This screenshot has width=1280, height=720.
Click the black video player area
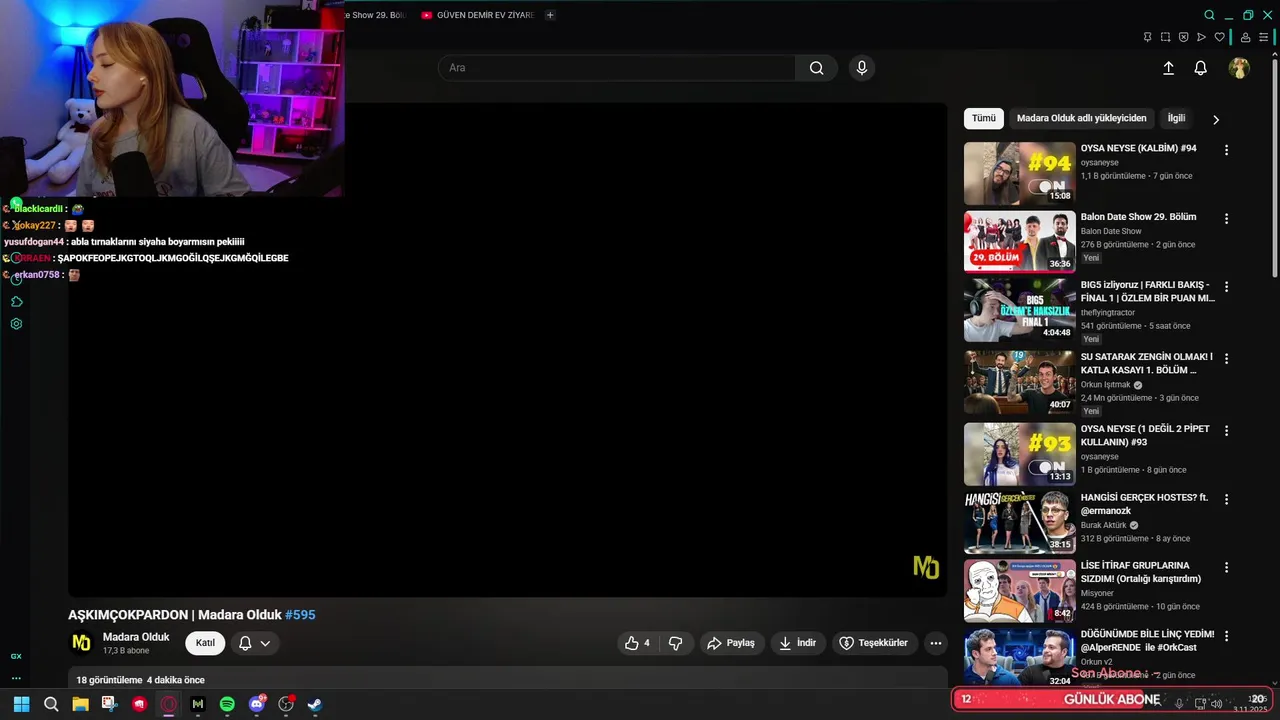coord(507,350)
